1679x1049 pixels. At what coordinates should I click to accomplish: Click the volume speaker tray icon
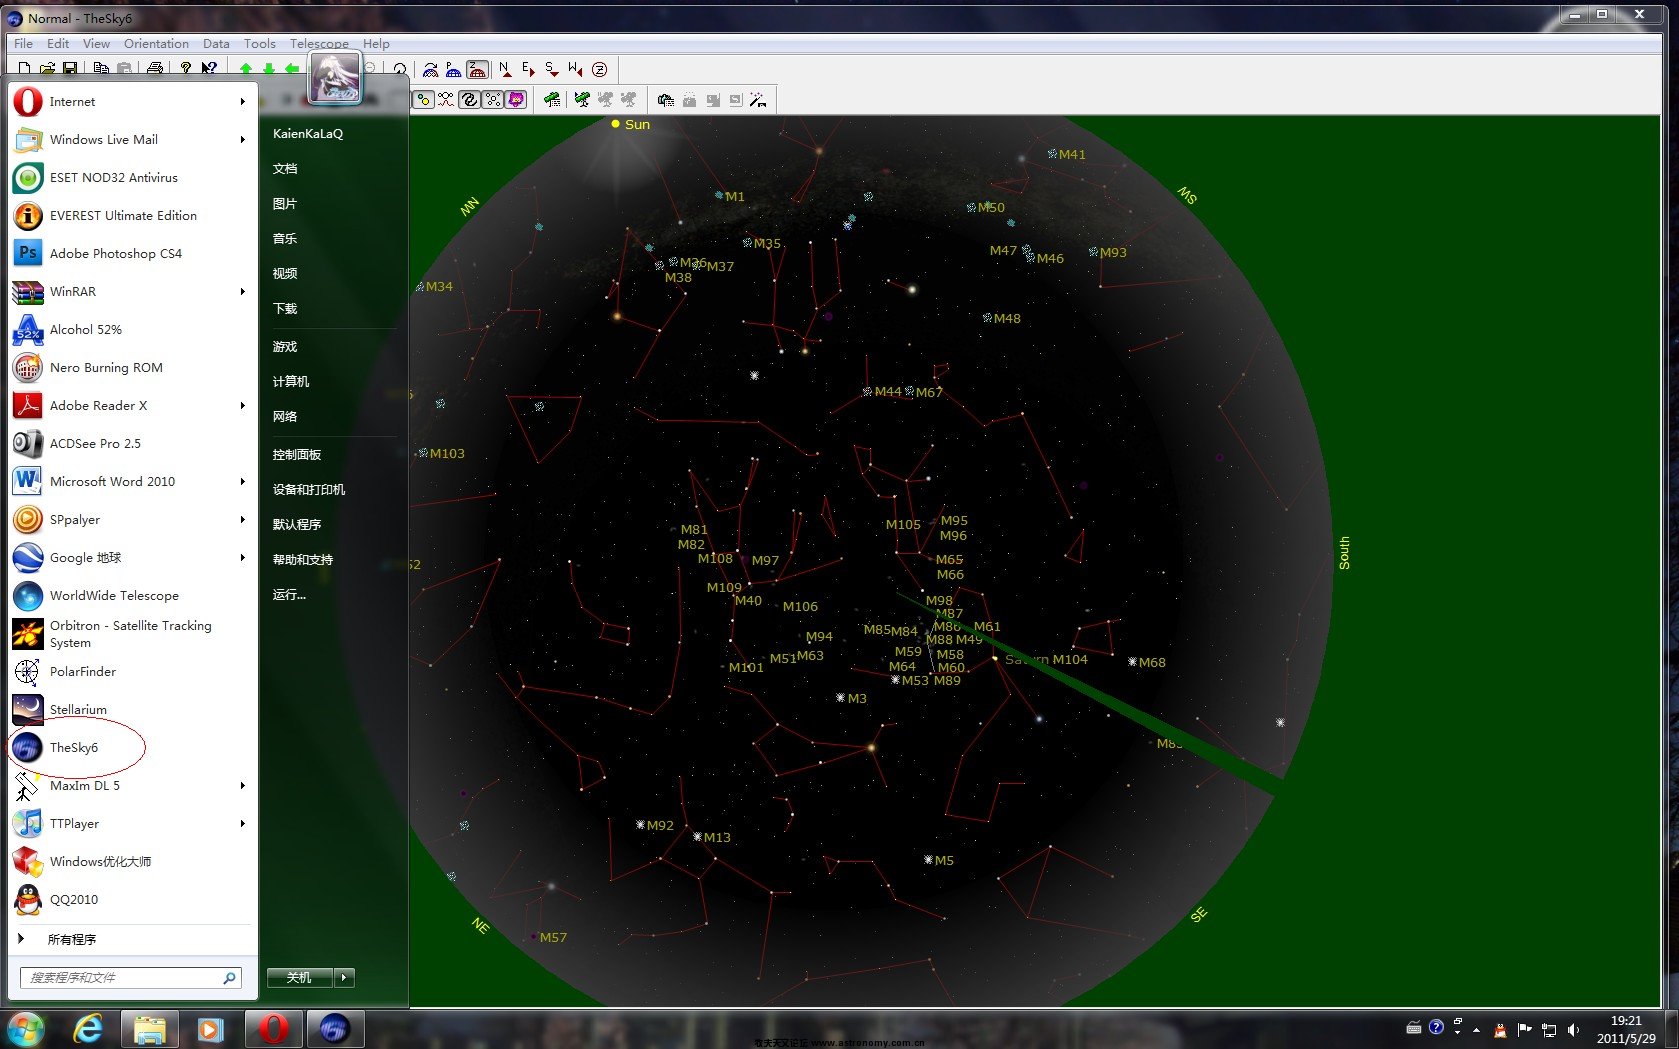1573,1029
